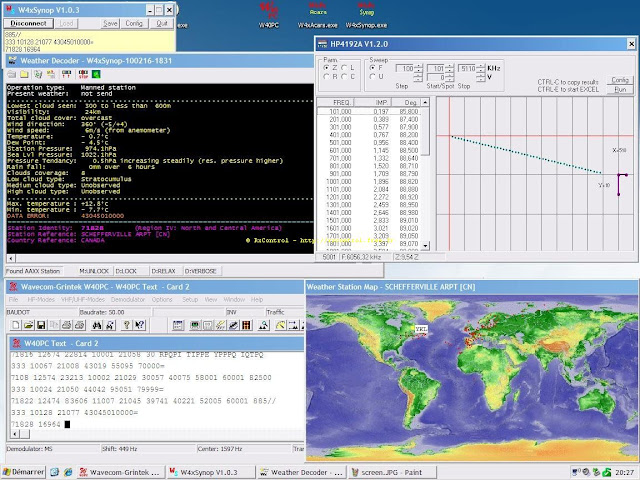The height and width of the screenshot is (480, 640).
Task: Open the Options menu in W40PC
Action: pos(162,300)
